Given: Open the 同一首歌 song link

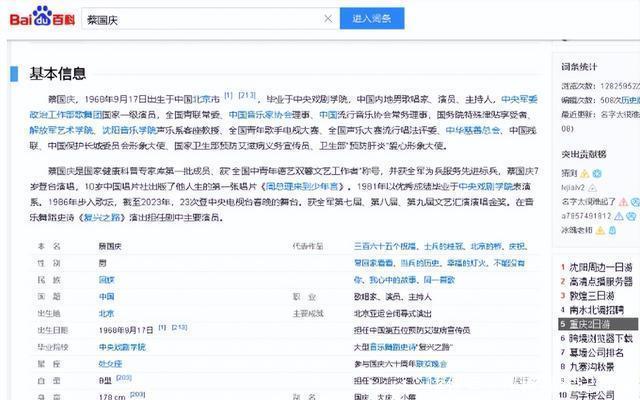Looking at the screenshot, I should coord(439,280).
